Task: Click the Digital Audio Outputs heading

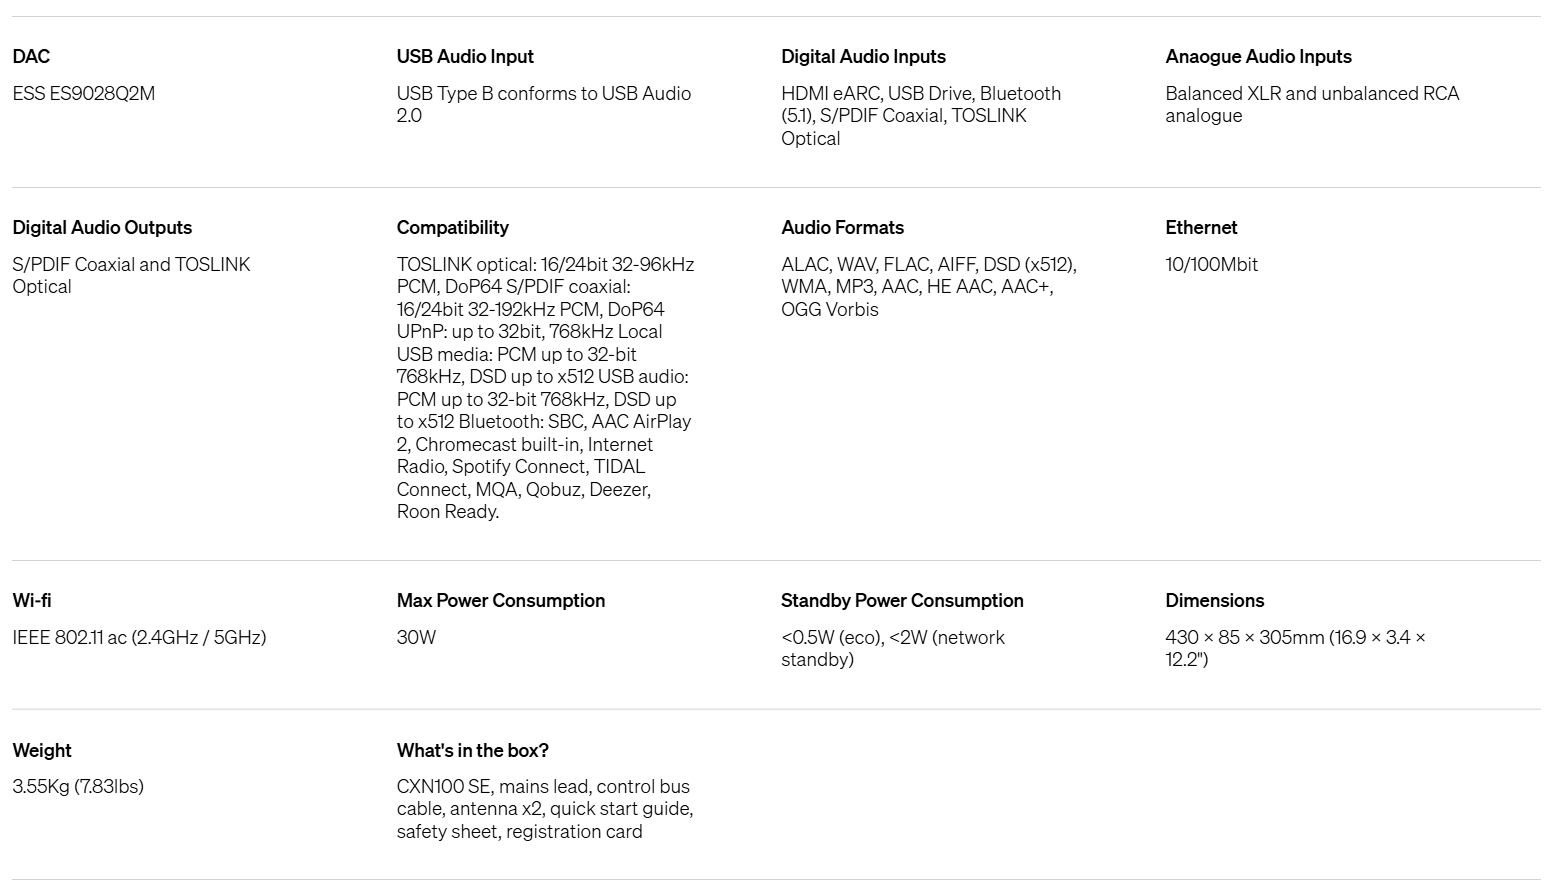Action: point(102,228)
